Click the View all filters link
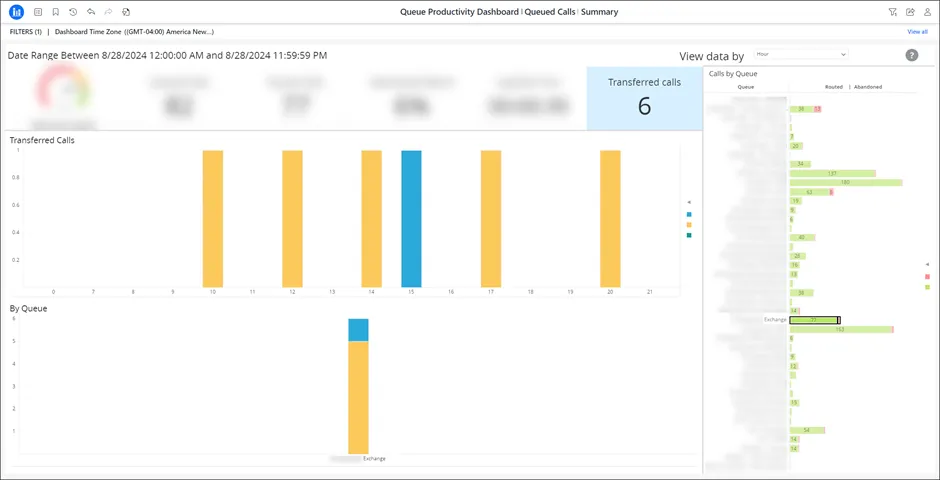Viewport: 940px width, 480px height. click(x=917, y=32)
